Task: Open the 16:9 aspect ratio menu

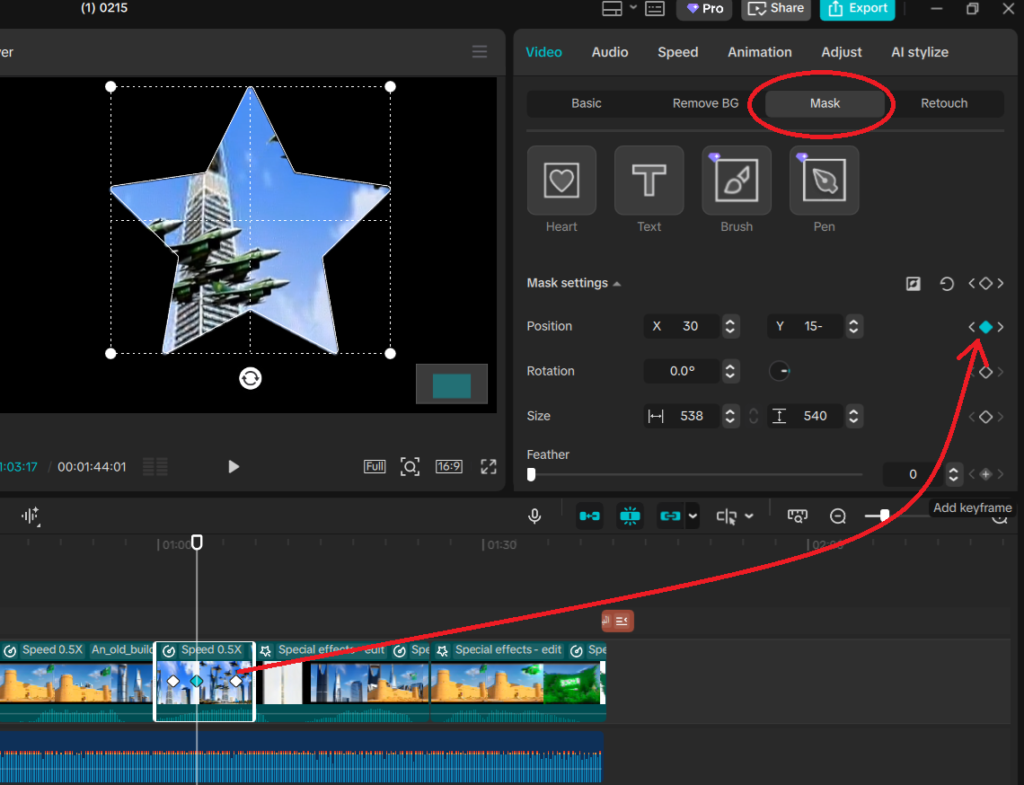Action: (x=448, y=466)
